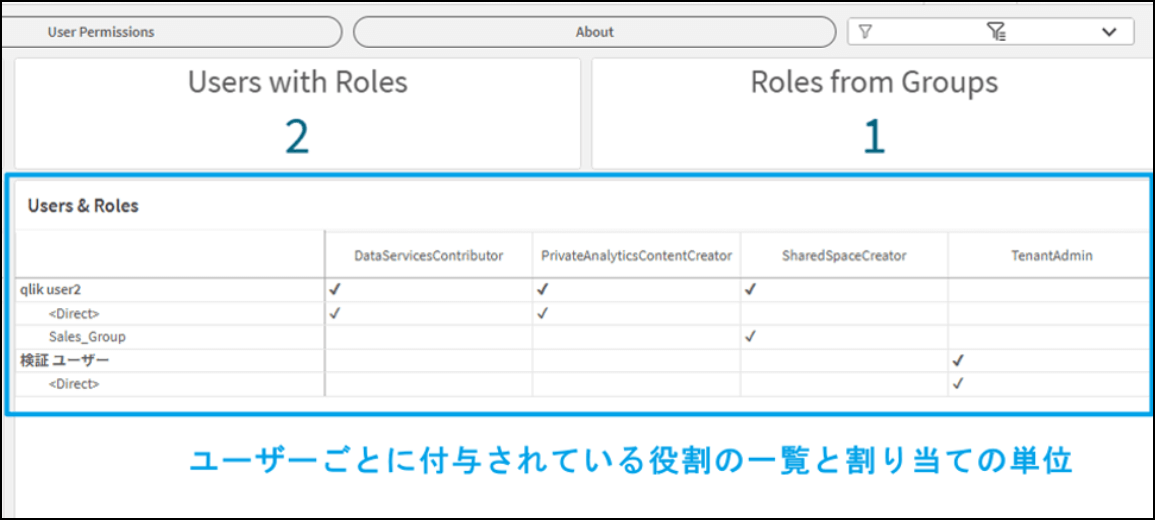Open the User Permissions tab
Image resolution: width=1155 pixels, height=520 pixels.
tap(101, 32)
